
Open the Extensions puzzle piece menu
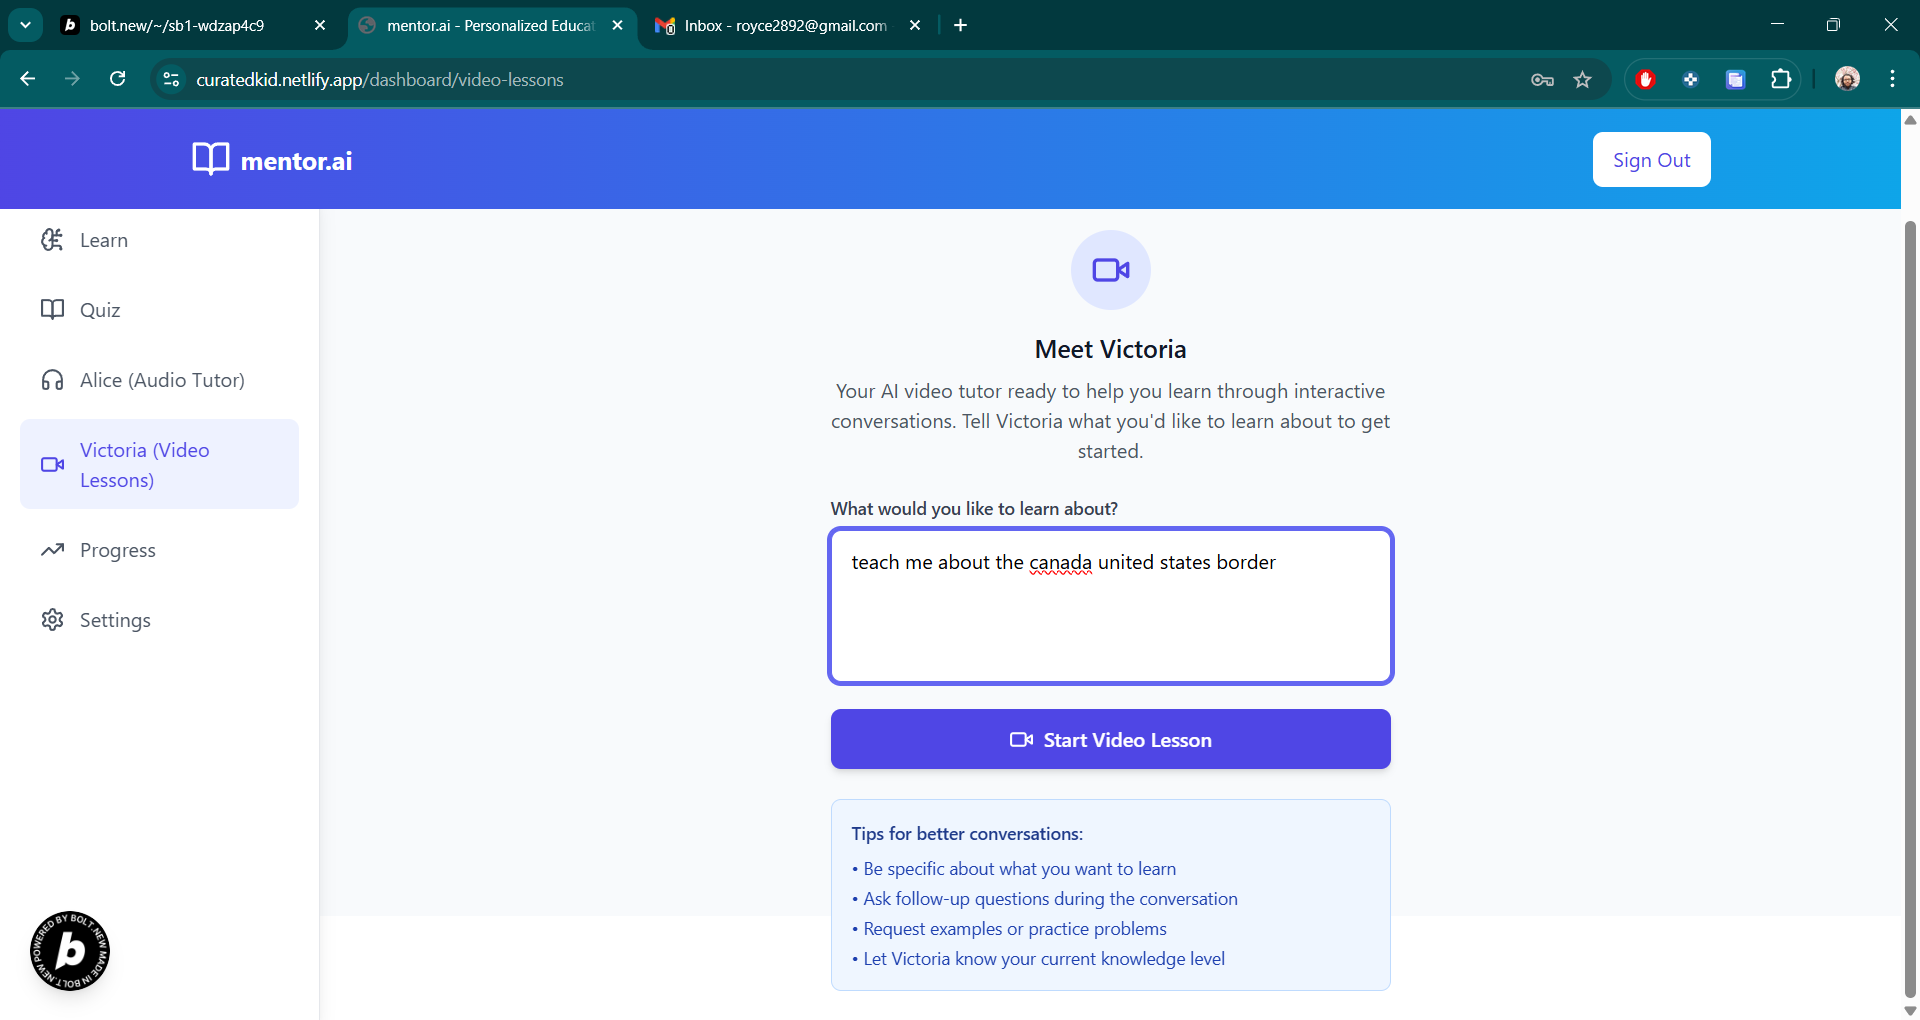click(x=1781, y=79)
